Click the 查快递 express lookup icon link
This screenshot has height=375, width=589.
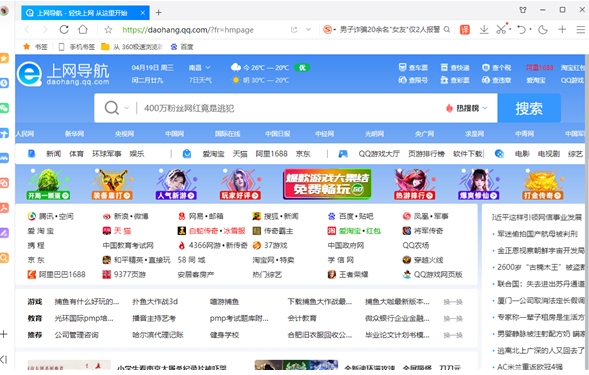pyautogui.click(x=455, y=68)
